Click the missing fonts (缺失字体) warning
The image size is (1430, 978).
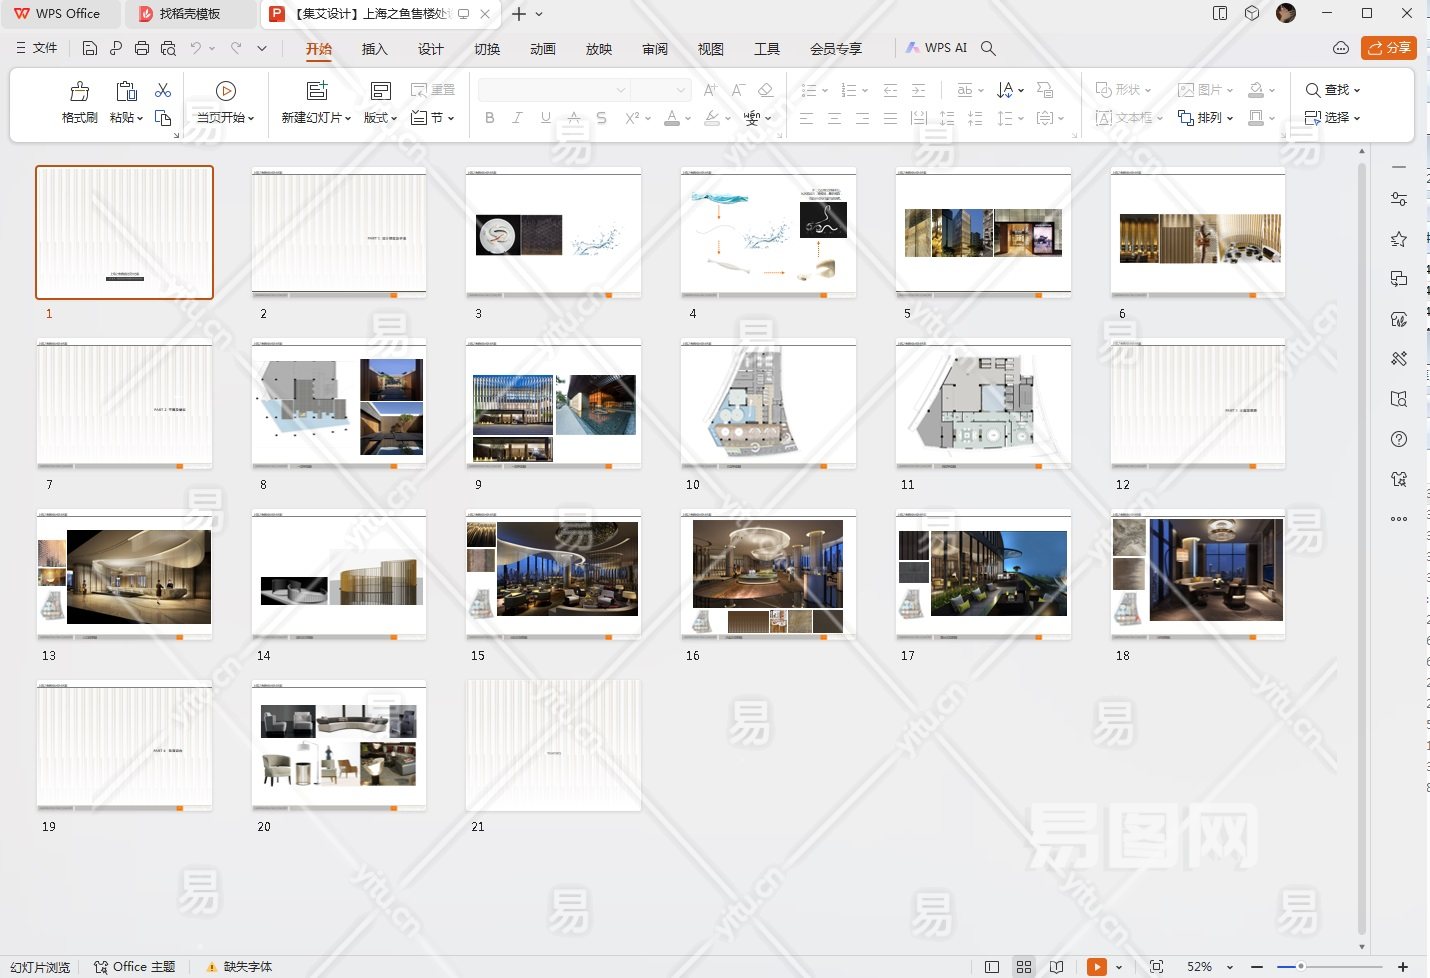240,967
